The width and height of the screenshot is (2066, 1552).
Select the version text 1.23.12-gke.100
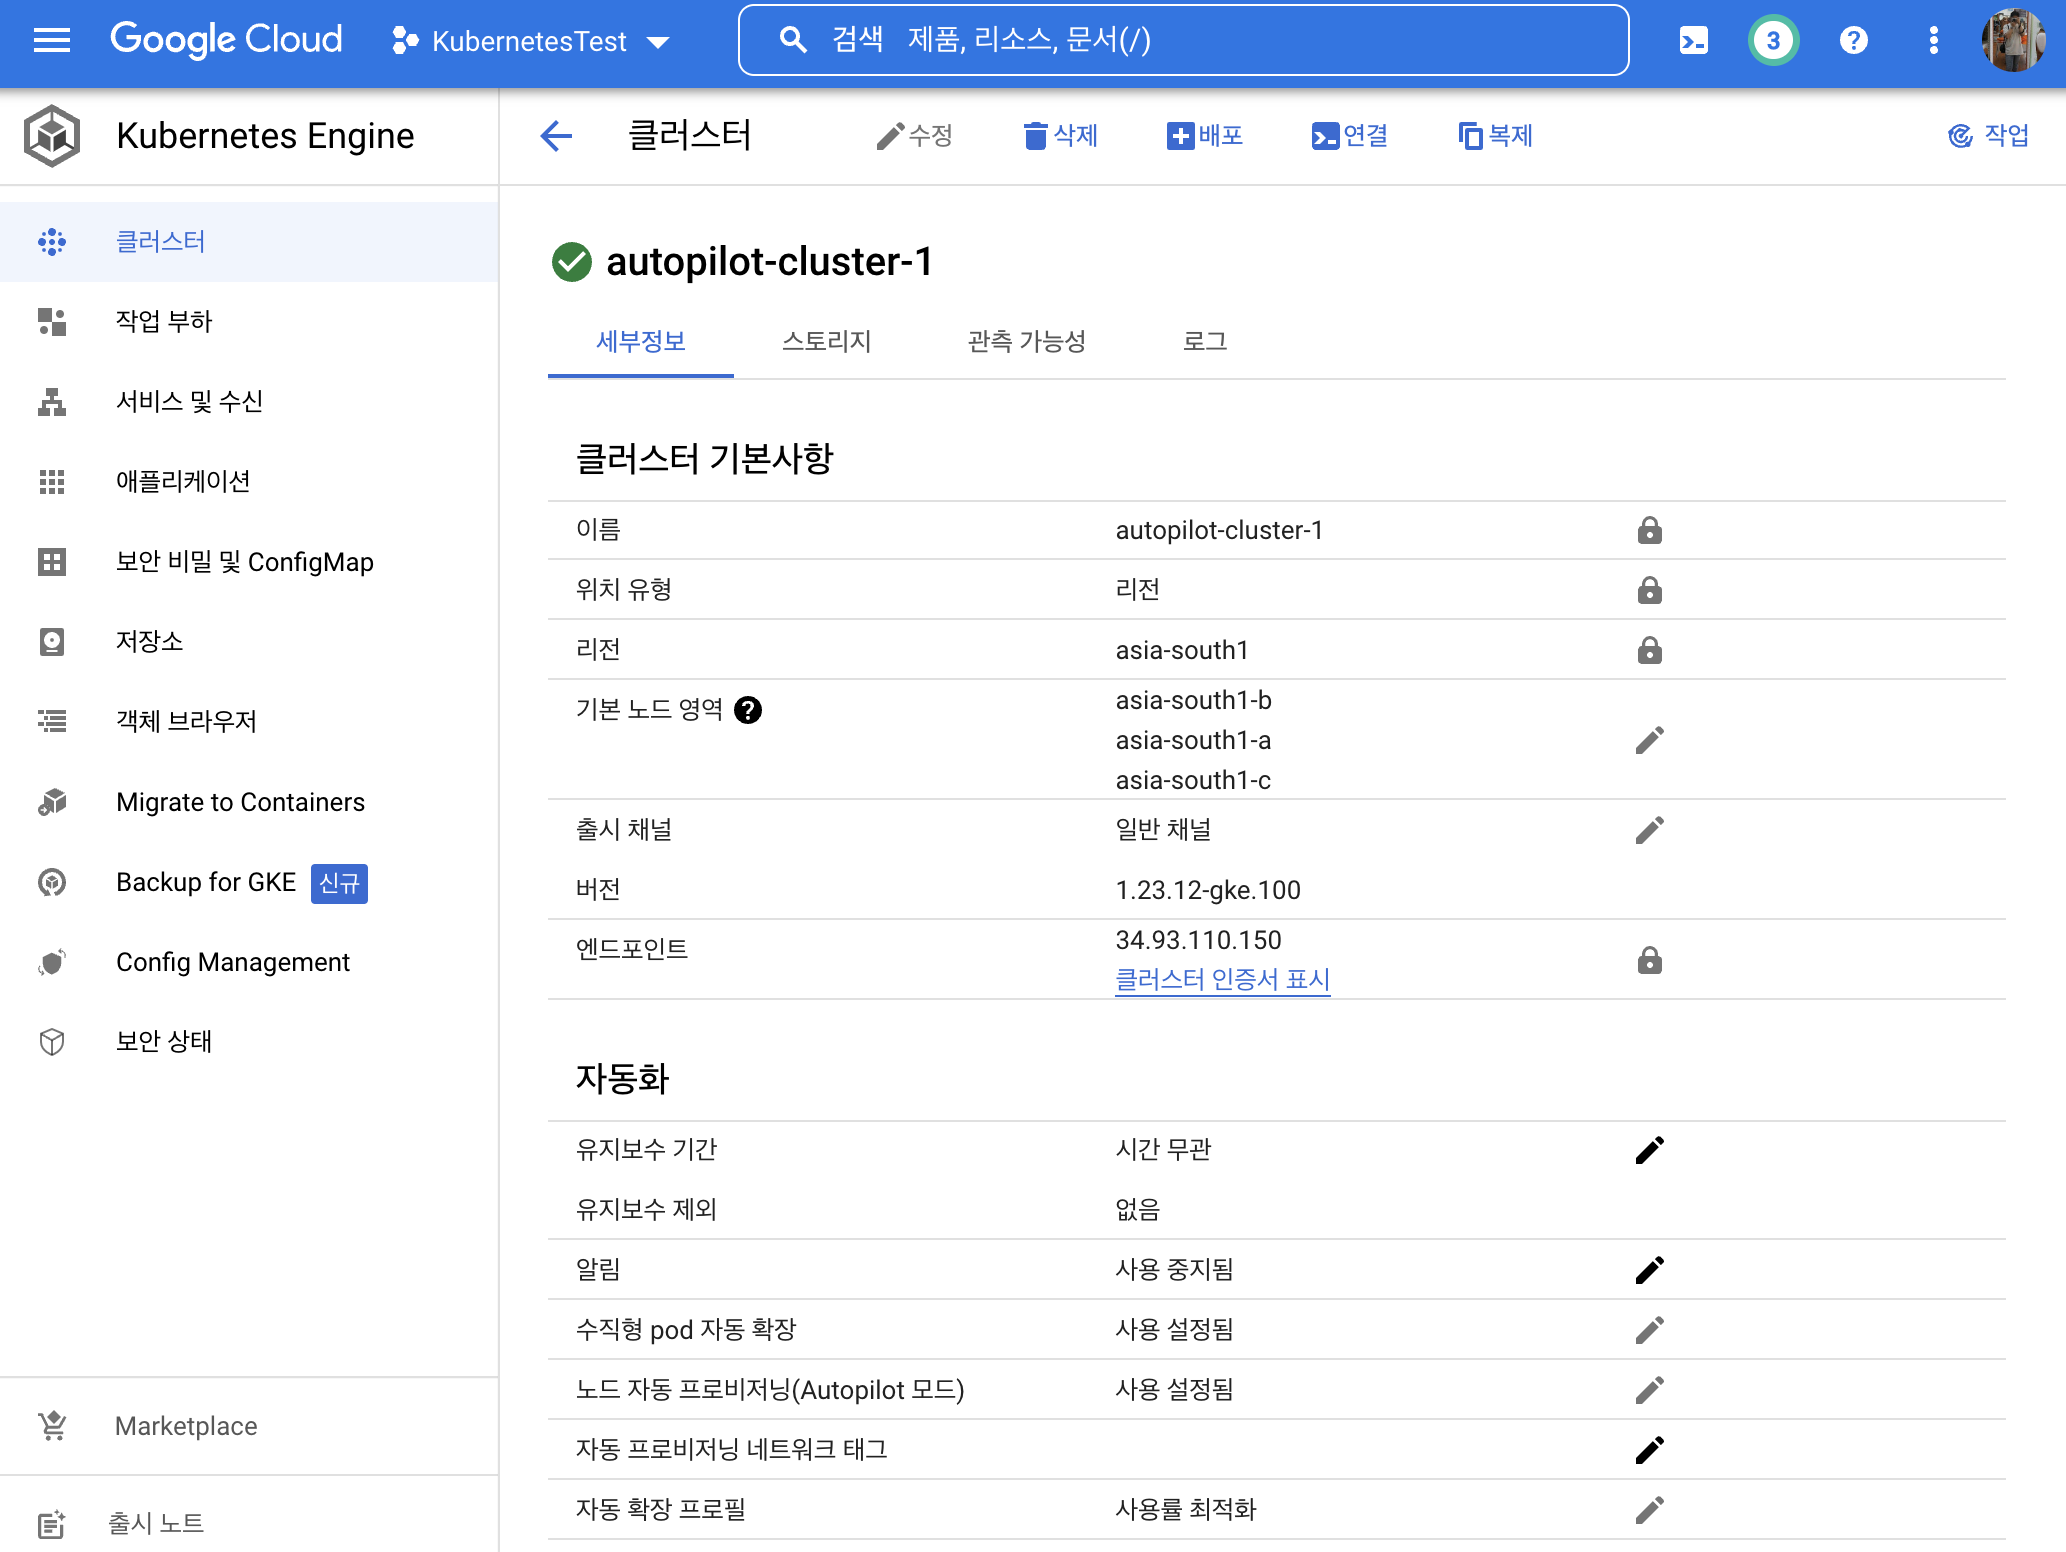coord(1208,890)
